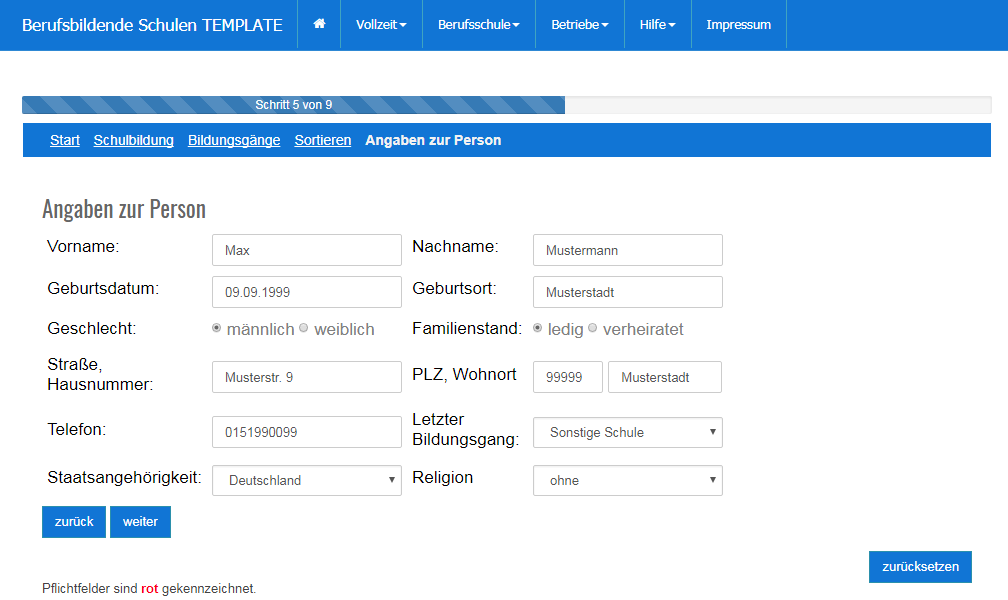This screenshot has height=600, width=1008.
Task: Select the männlich radio button
Action: [217, 328]
